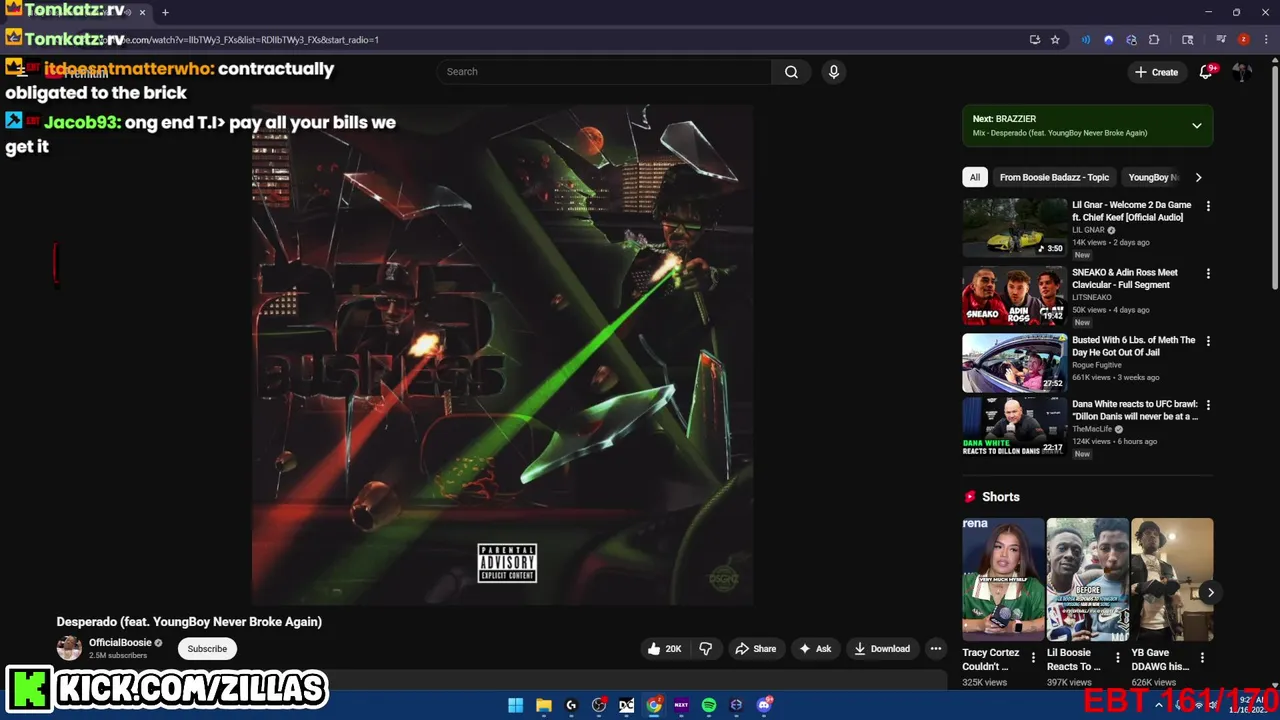This screenshot has height=720, width=1280.
Task: Click the LIL GNAR channel name
Action: tap(1088, 230)
